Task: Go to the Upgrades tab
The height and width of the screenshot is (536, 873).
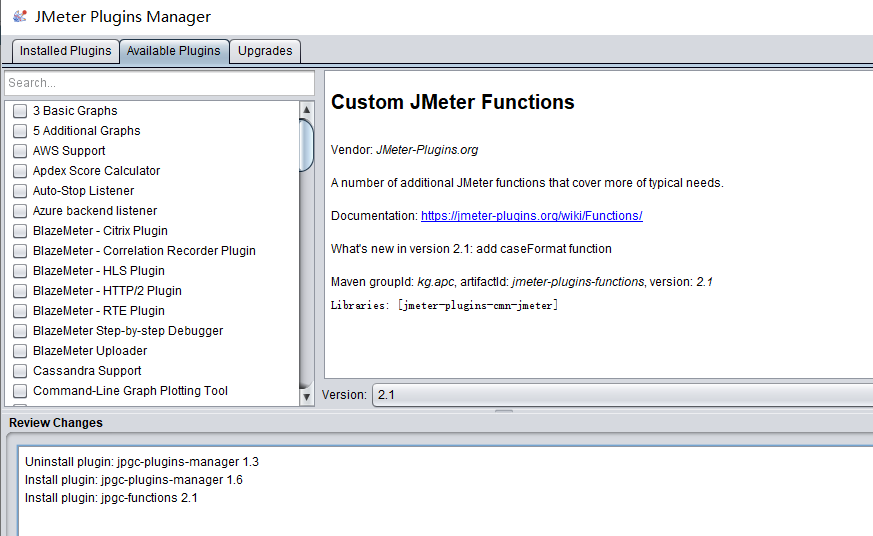Action: (x=265, y=51)
